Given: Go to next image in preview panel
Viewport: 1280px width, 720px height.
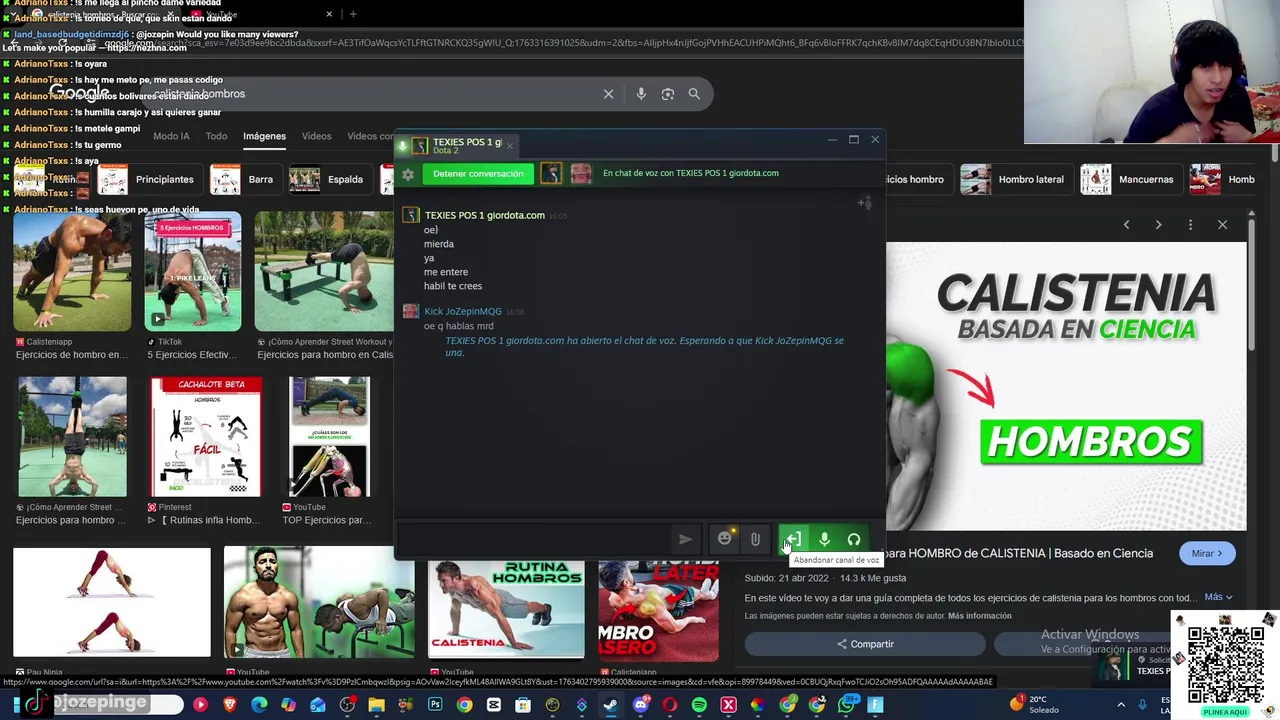Looking at the screenshot, I should [1158, 225].
